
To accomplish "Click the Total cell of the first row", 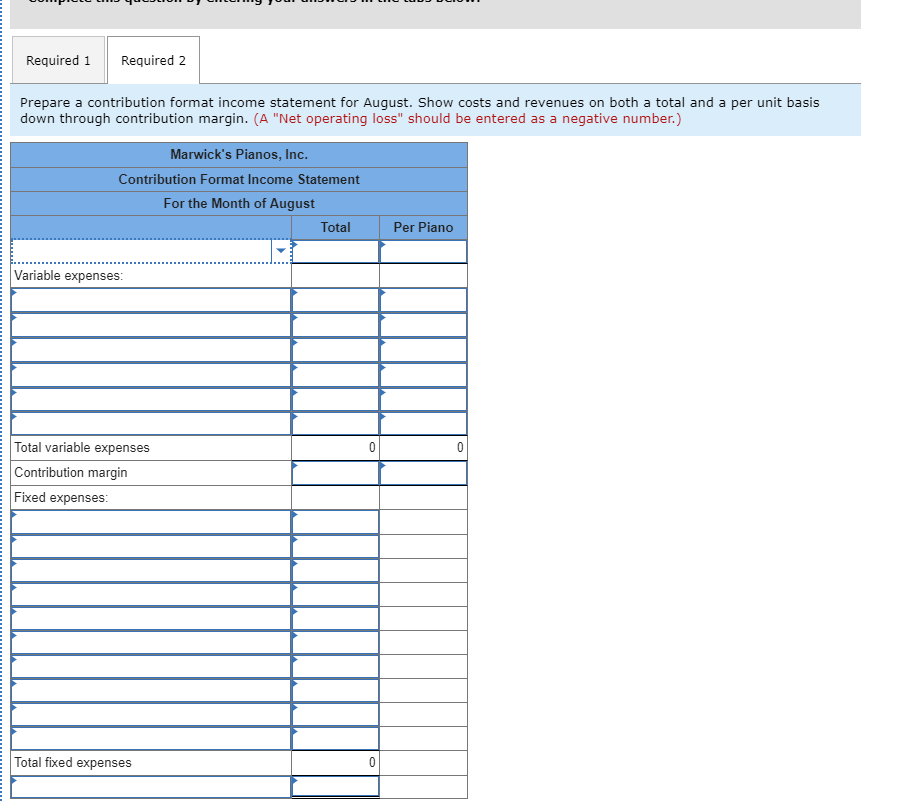I will pos(335,252).
